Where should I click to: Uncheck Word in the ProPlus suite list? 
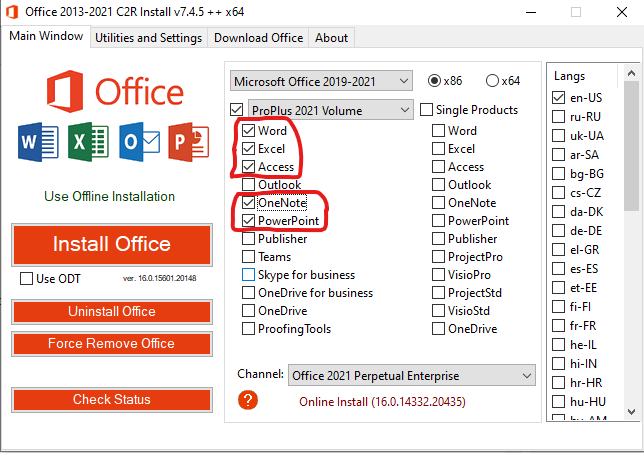pos(248,131)
